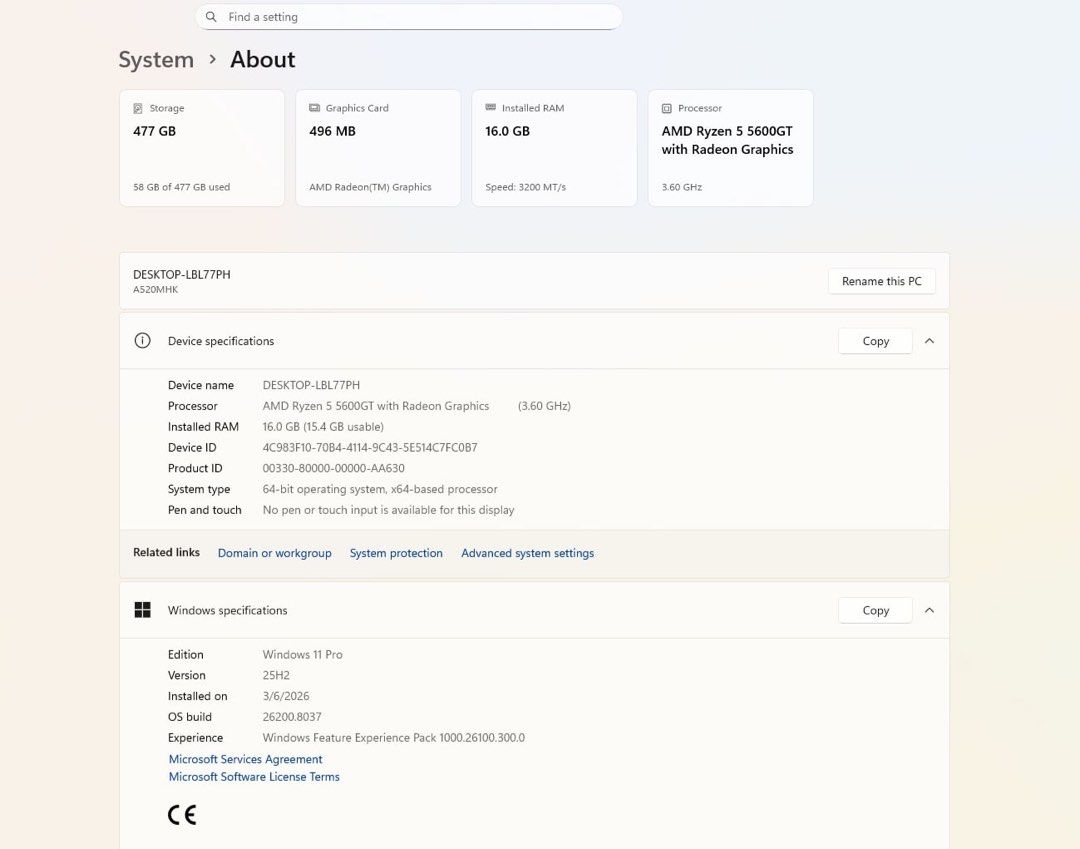Select the Graphics Card 496 MB card

click(x=378, y=148)
